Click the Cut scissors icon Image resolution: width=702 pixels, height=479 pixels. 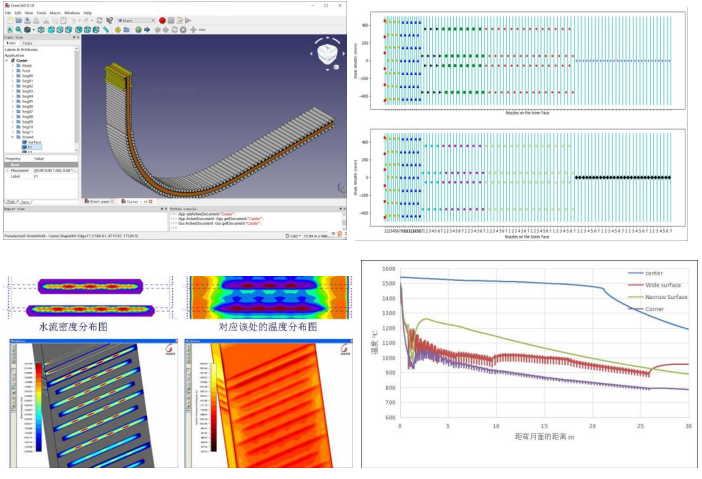pos(46,21)
